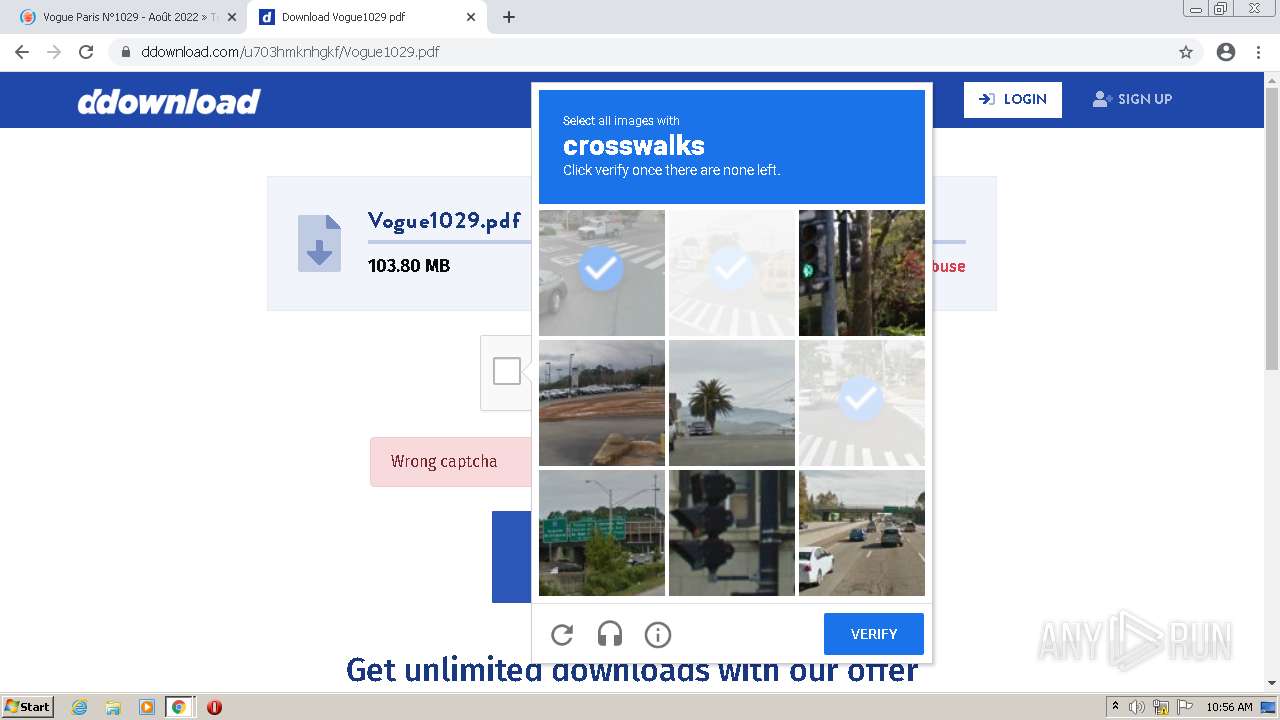Image resolution: width=1280 pixels, height=720 pixels.
Task: Deselect faded top-middle crosswalk tile
Action: tap(732, 273)
